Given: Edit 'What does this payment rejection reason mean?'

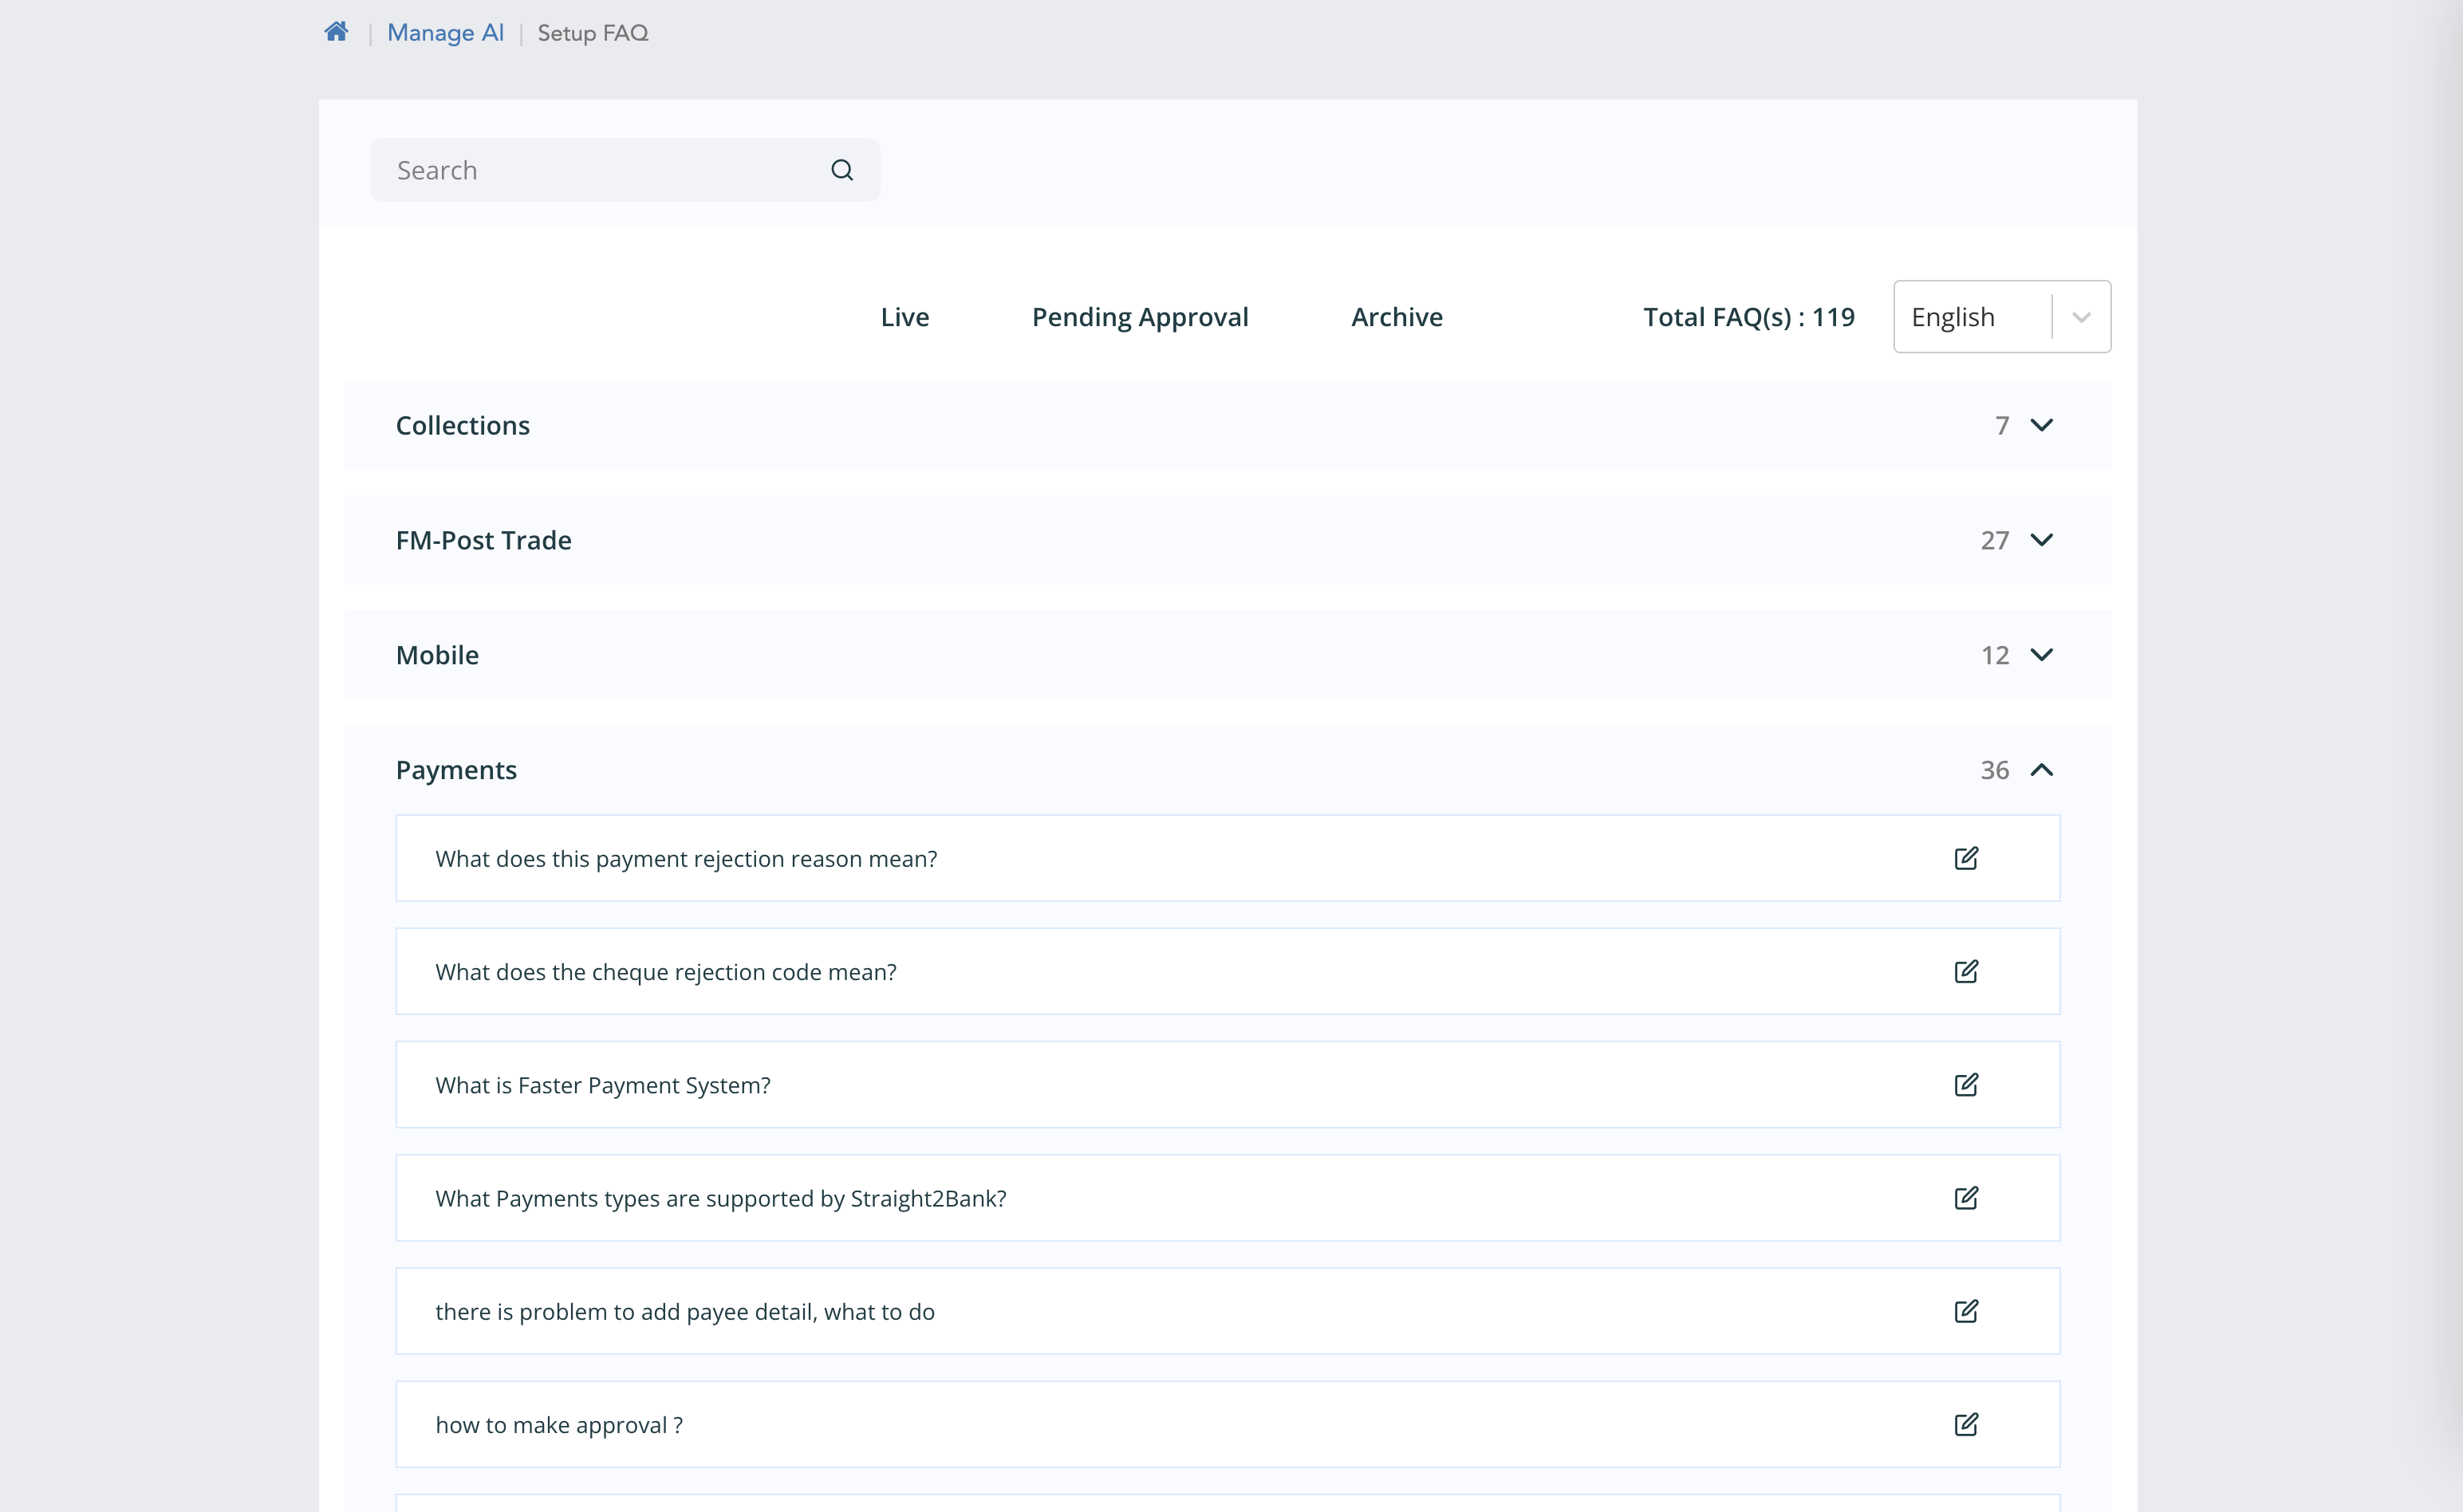Looking at the screenshot, I should tap(1966, 858).
